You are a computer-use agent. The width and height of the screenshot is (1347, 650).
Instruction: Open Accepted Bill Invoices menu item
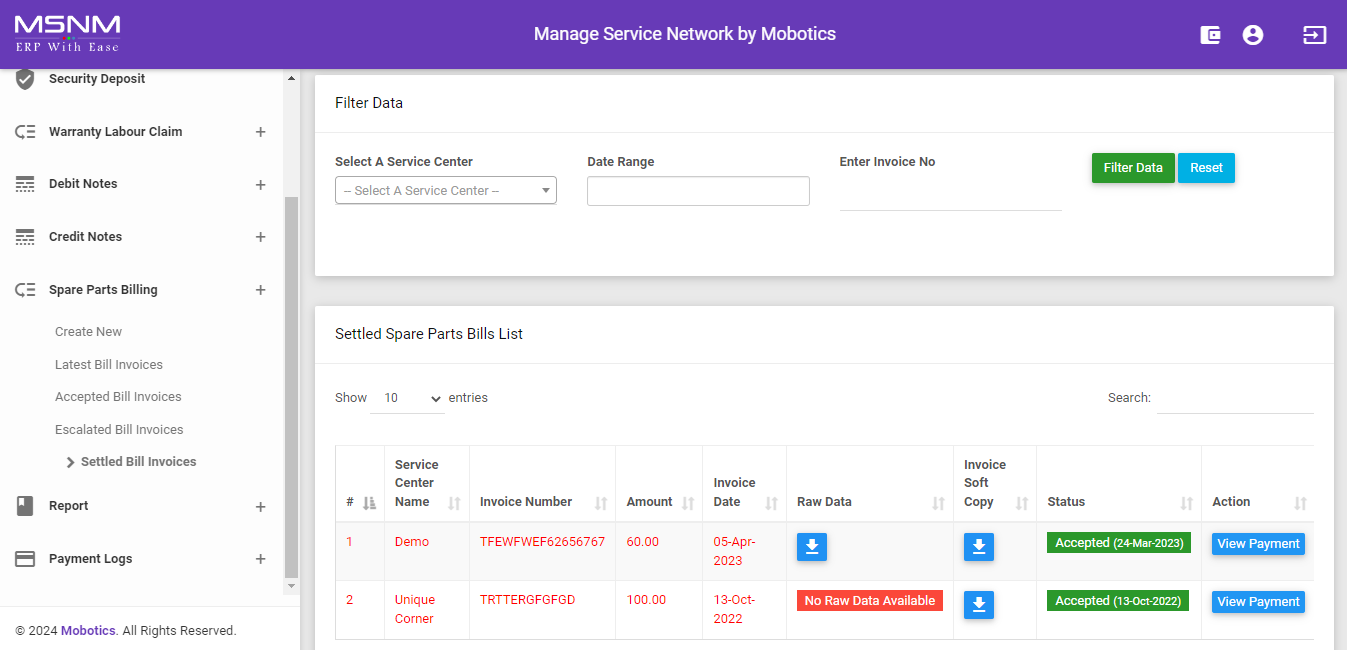pos(118,397)
